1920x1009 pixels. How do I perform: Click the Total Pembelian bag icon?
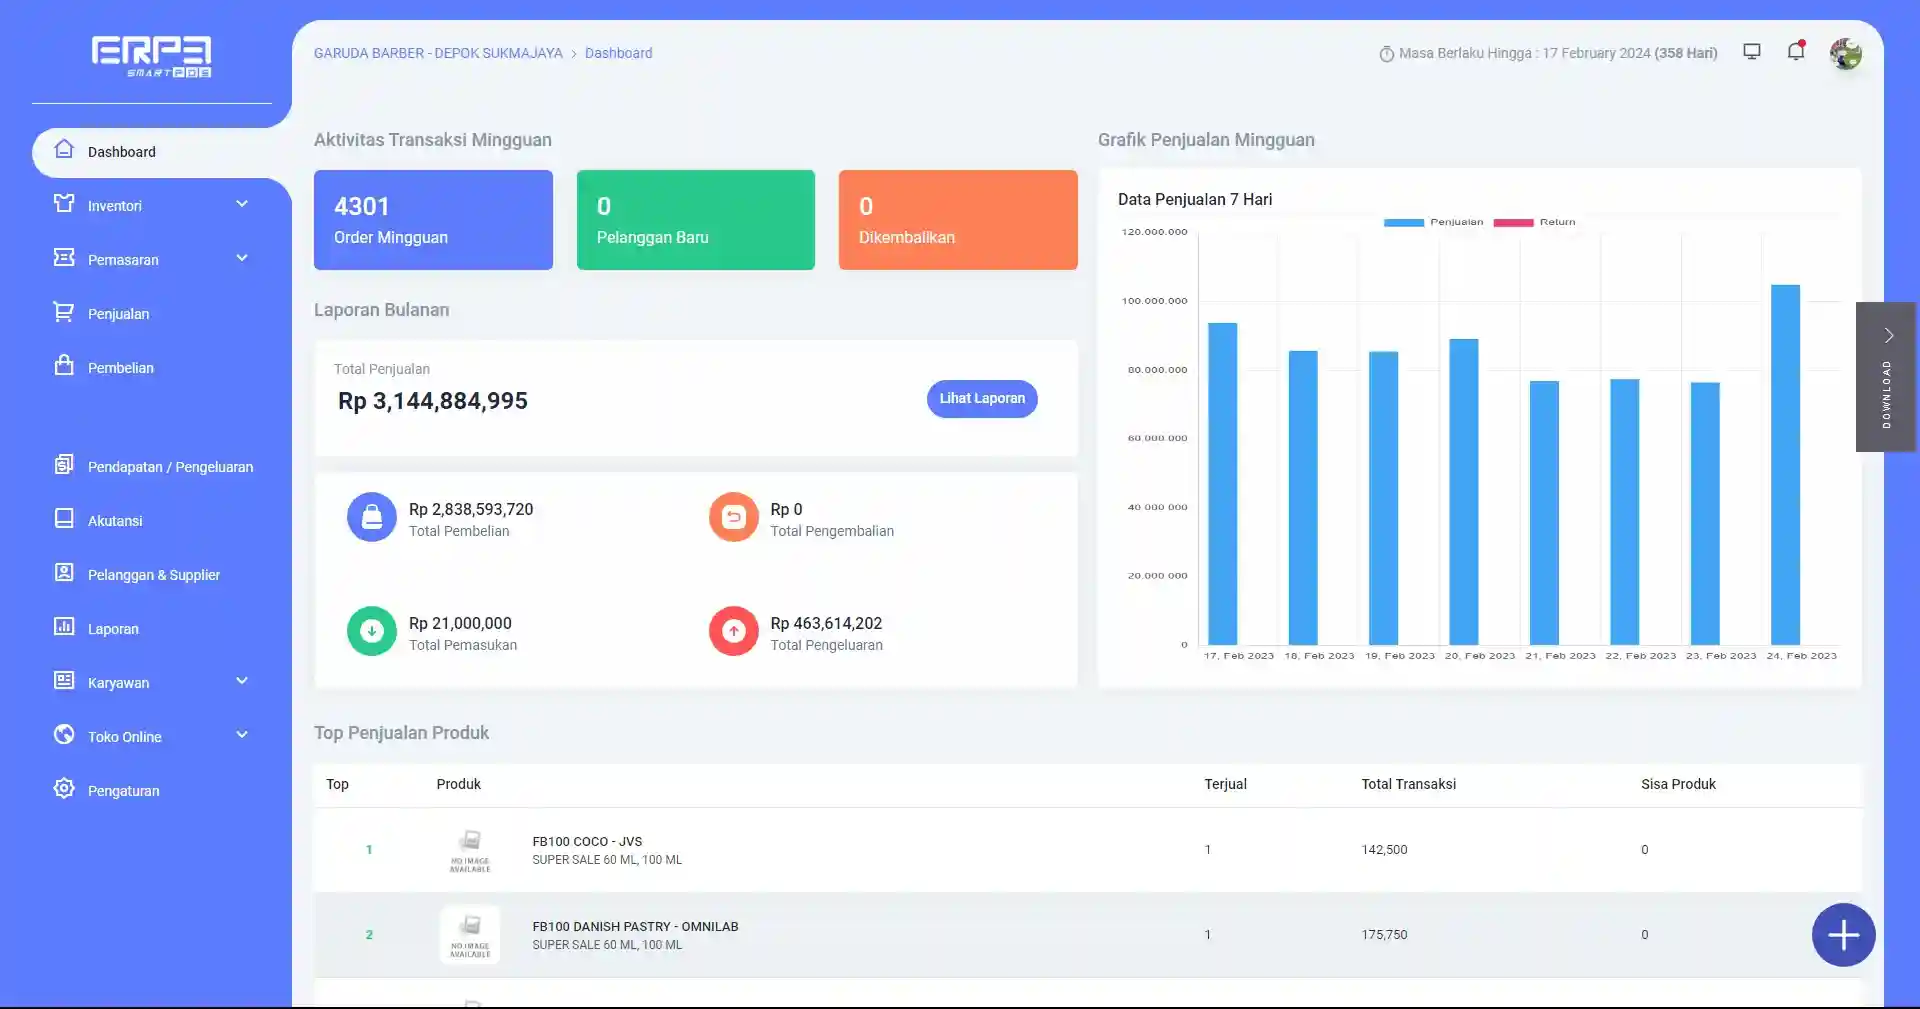[x=372, y=517]
